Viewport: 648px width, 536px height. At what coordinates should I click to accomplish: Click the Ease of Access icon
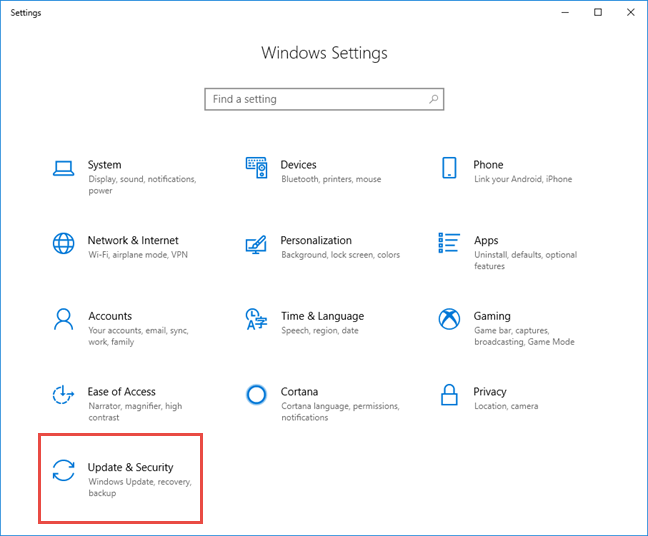(x=64, y=395)
